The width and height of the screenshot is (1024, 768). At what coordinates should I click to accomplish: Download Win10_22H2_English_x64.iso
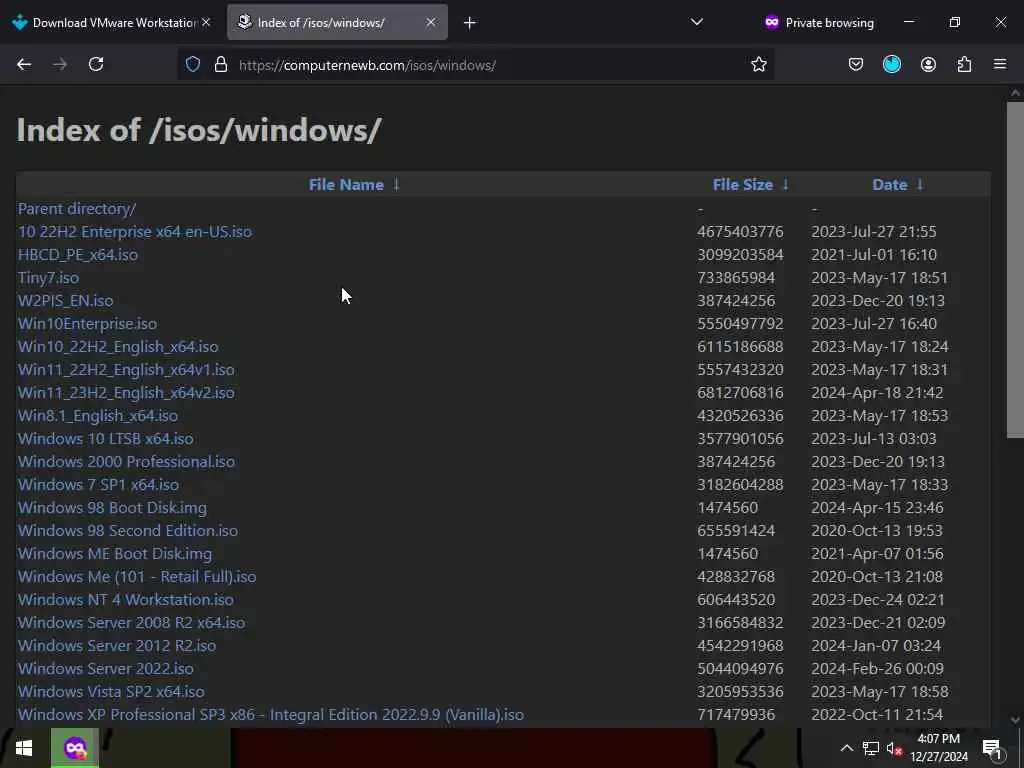pos(118,347)
